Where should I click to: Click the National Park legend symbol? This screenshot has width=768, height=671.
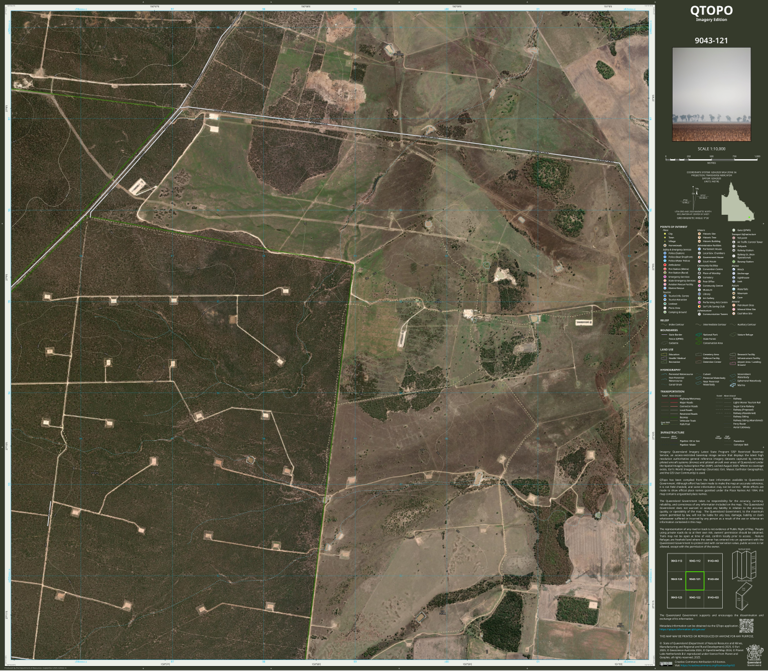coord(698,335)
